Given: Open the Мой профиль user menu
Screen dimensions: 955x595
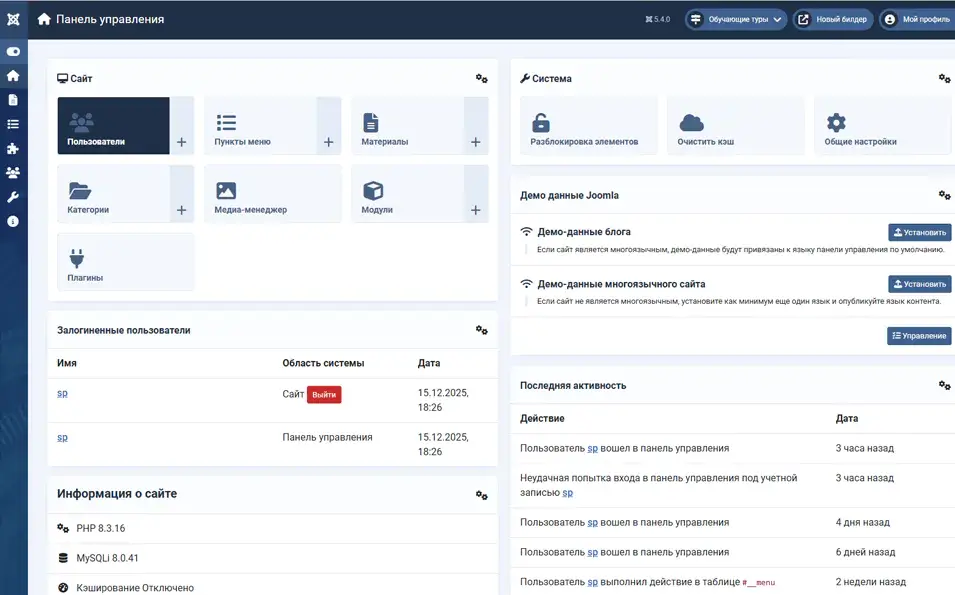Looking at the screenshot, I should (x=917, y=19).
